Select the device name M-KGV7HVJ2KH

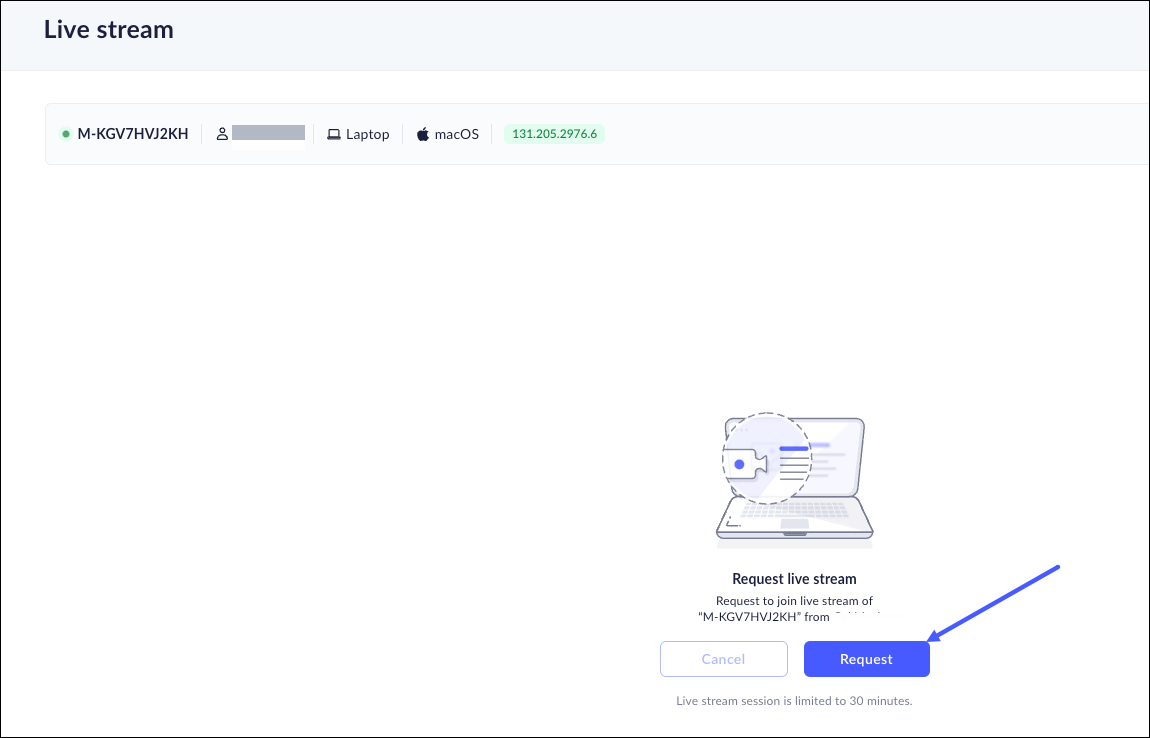(133, 134)
